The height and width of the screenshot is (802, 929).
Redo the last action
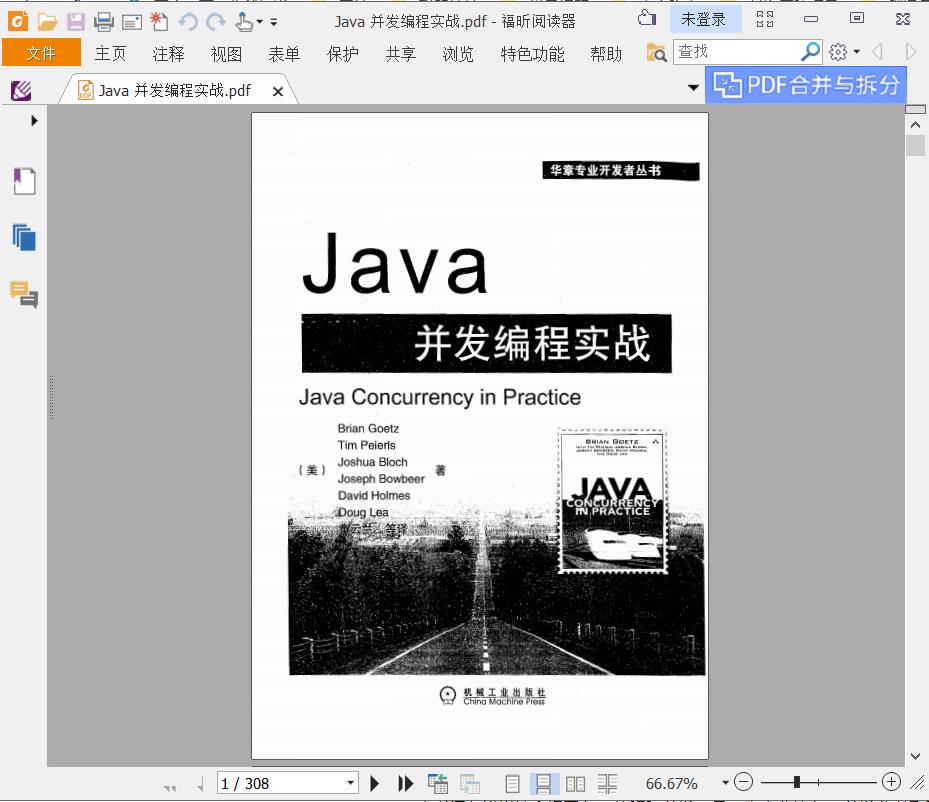pyautogui.click(x=216, y=23)
